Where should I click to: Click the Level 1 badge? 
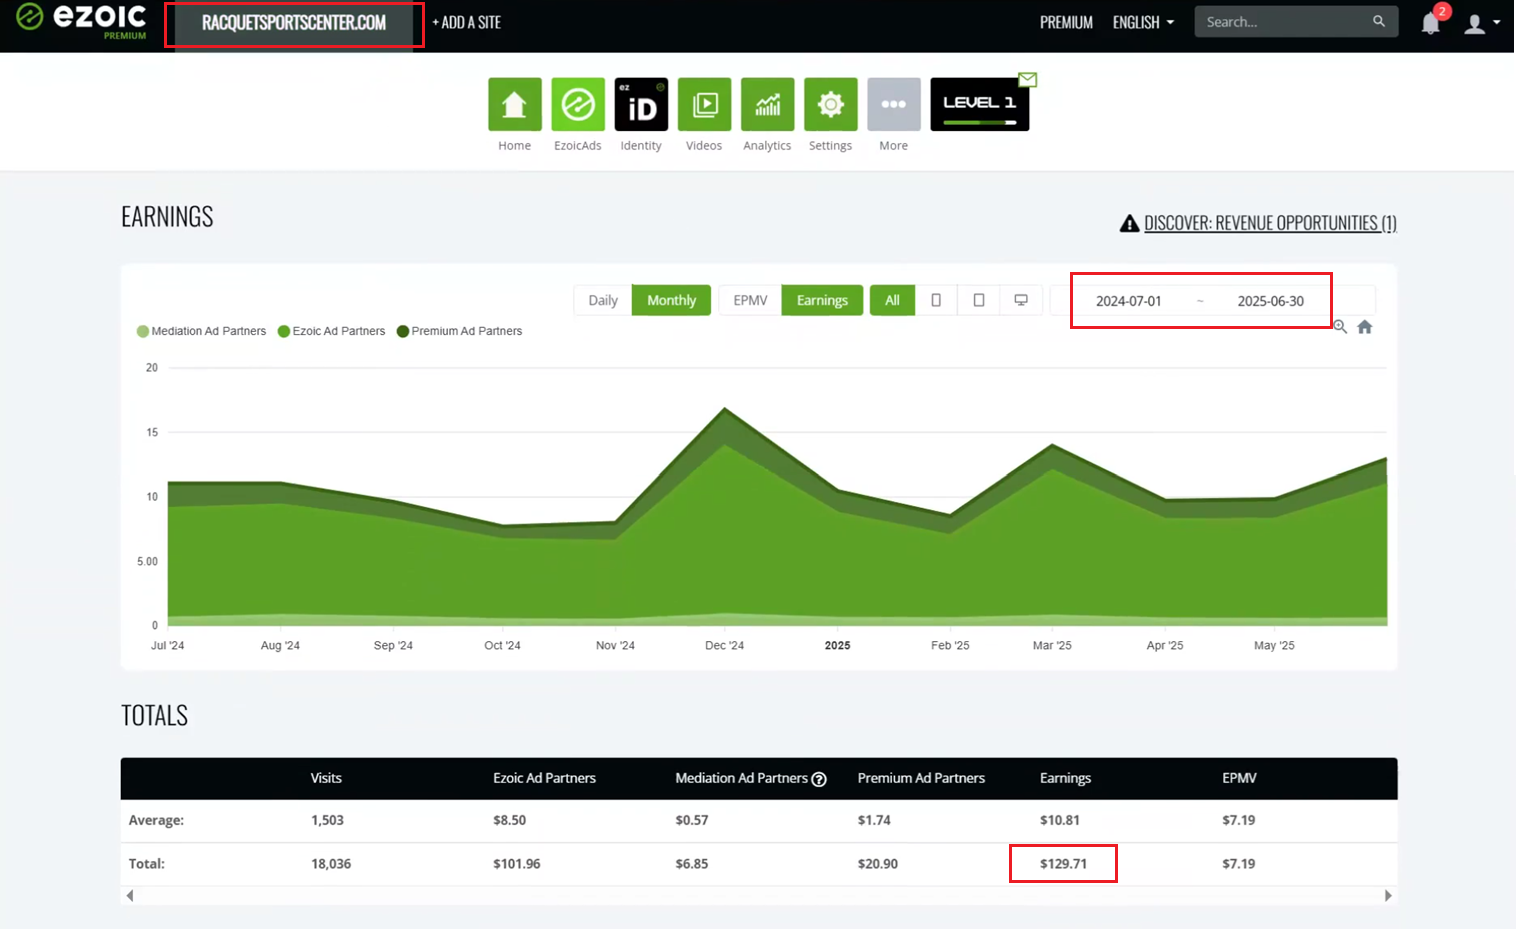(980, 104)
